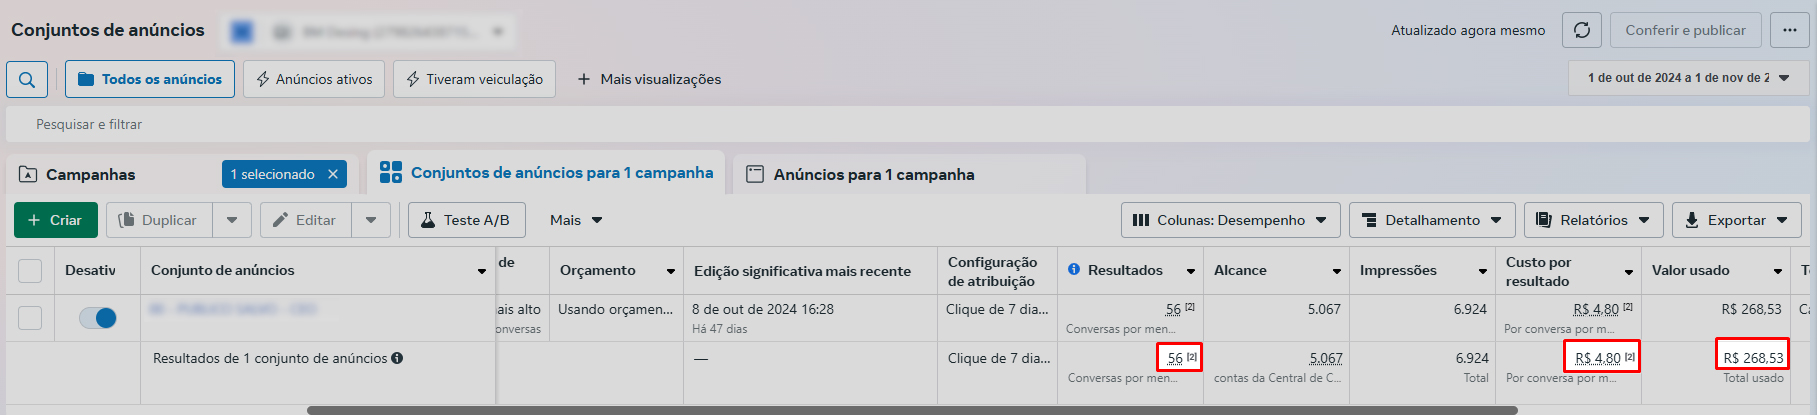Click the info icon after 'Resultados de 1 conjunto'
Viewport: 1817px width, 415px height.
pos(397,358)
